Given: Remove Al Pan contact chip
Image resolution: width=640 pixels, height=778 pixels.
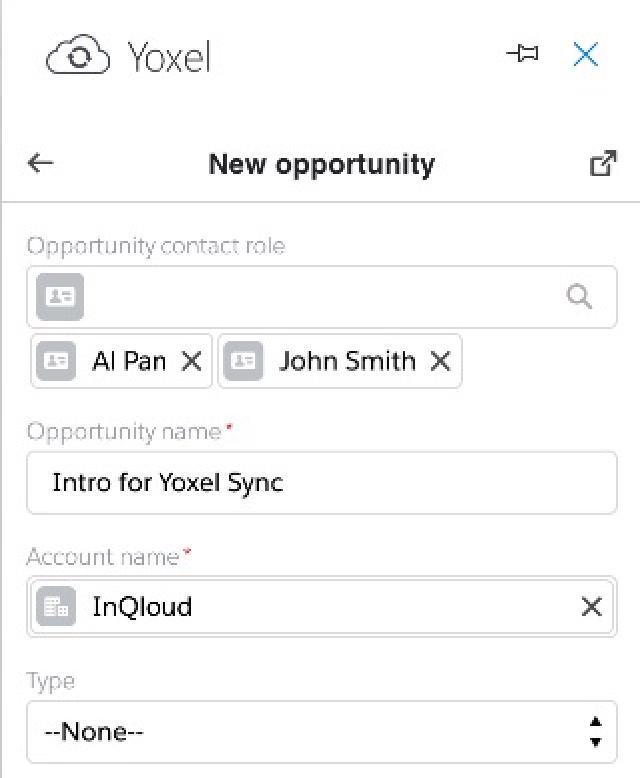Looking at the screenshot, I should (x=192, y=361).
